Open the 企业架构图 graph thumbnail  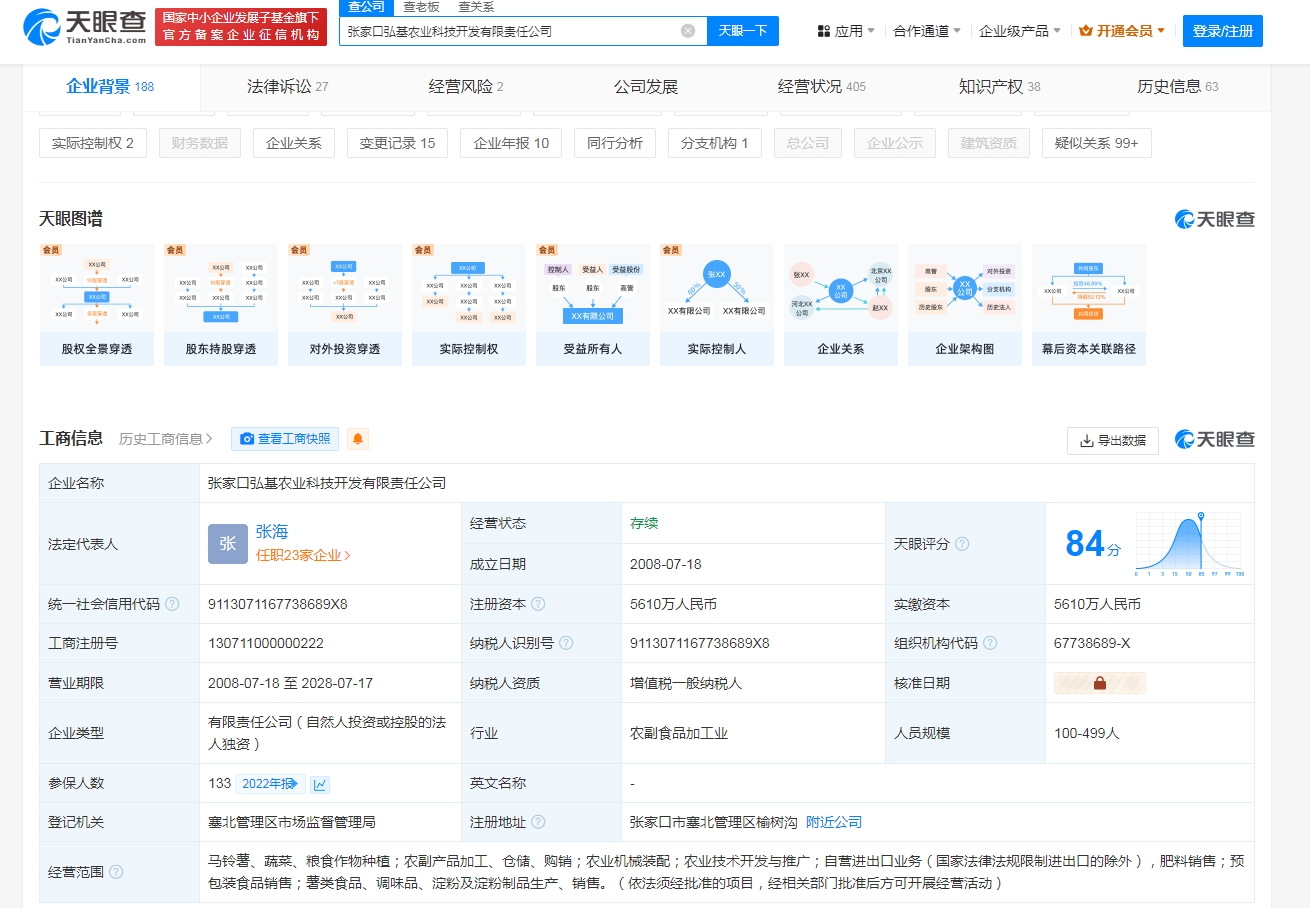tap(965, 305)
